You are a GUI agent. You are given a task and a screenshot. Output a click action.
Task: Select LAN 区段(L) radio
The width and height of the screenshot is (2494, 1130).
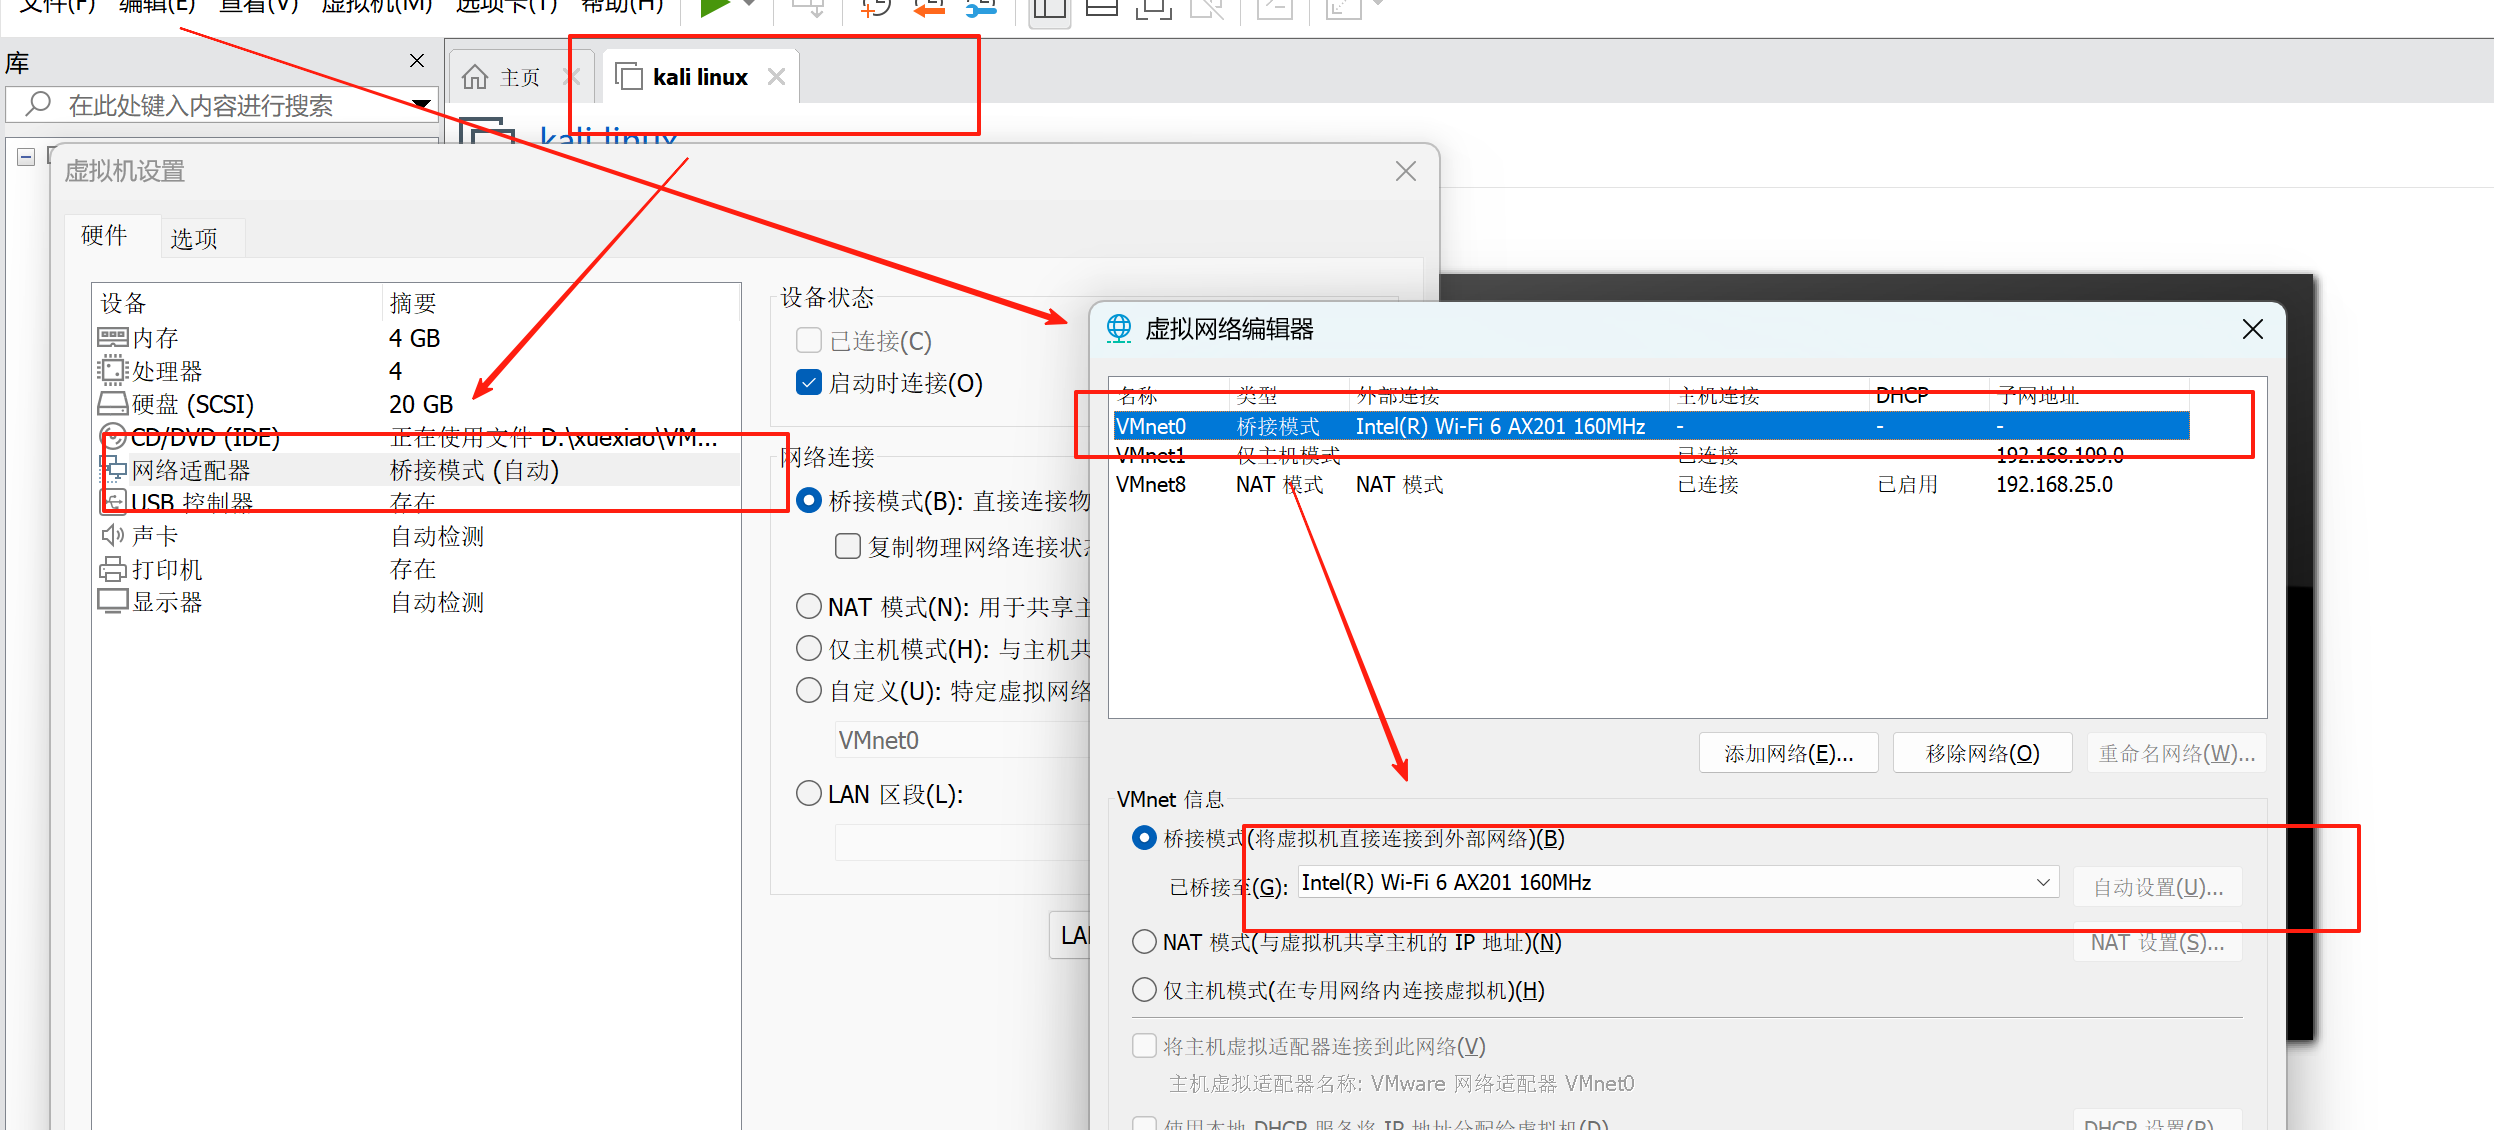[809, 793]
